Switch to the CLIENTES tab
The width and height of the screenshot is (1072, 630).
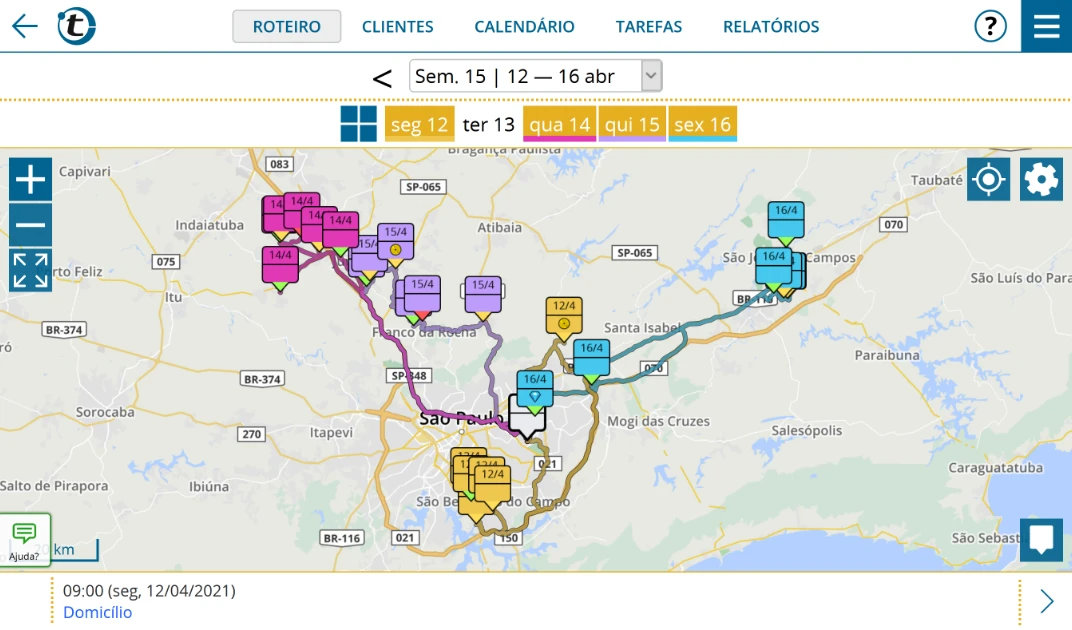(x=397, y=27)
